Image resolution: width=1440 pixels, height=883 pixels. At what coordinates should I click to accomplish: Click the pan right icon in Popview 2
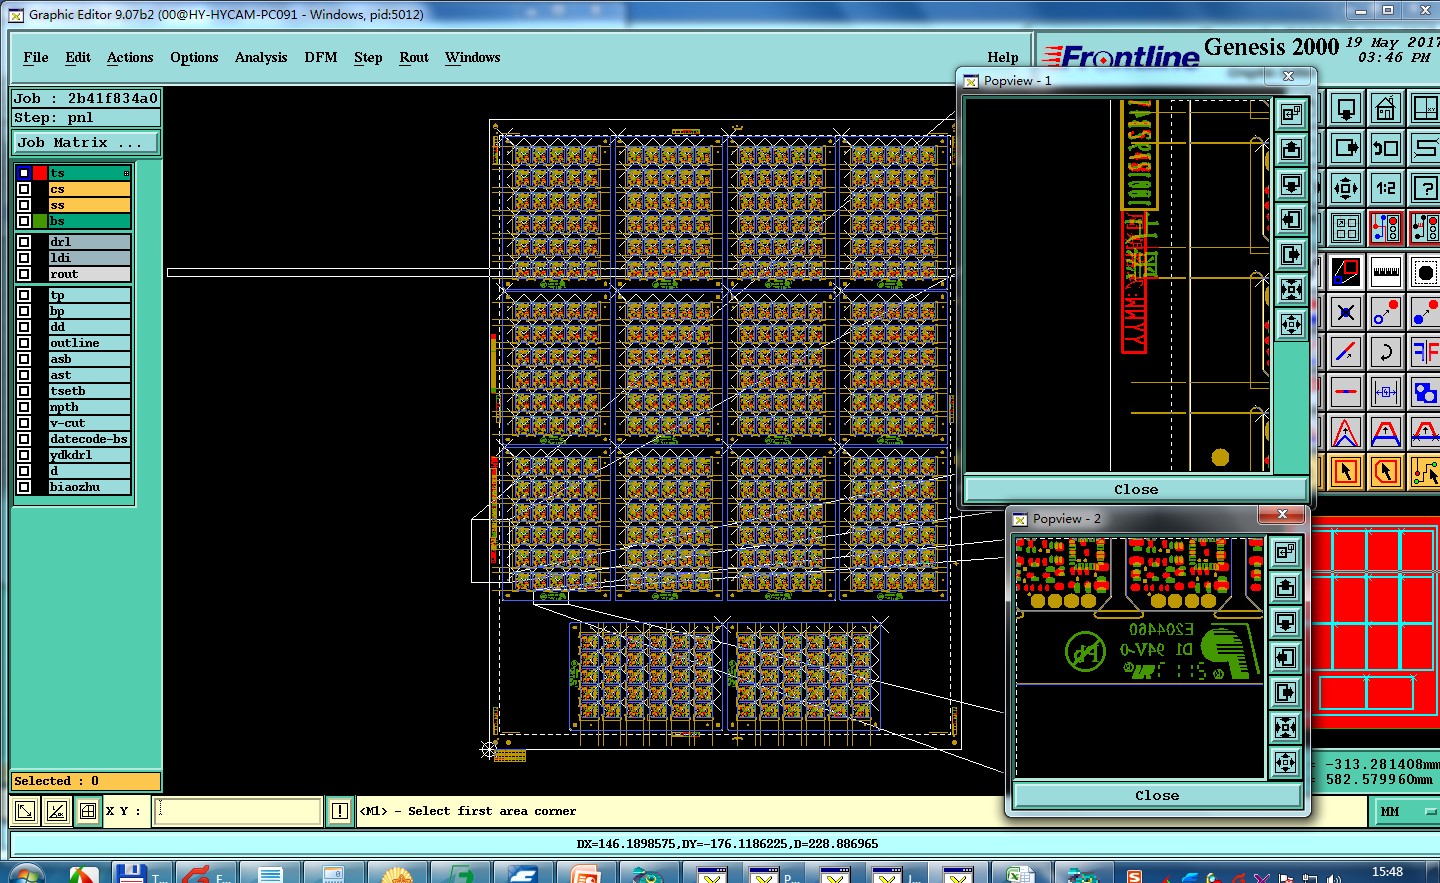[x=1286, y=692]
